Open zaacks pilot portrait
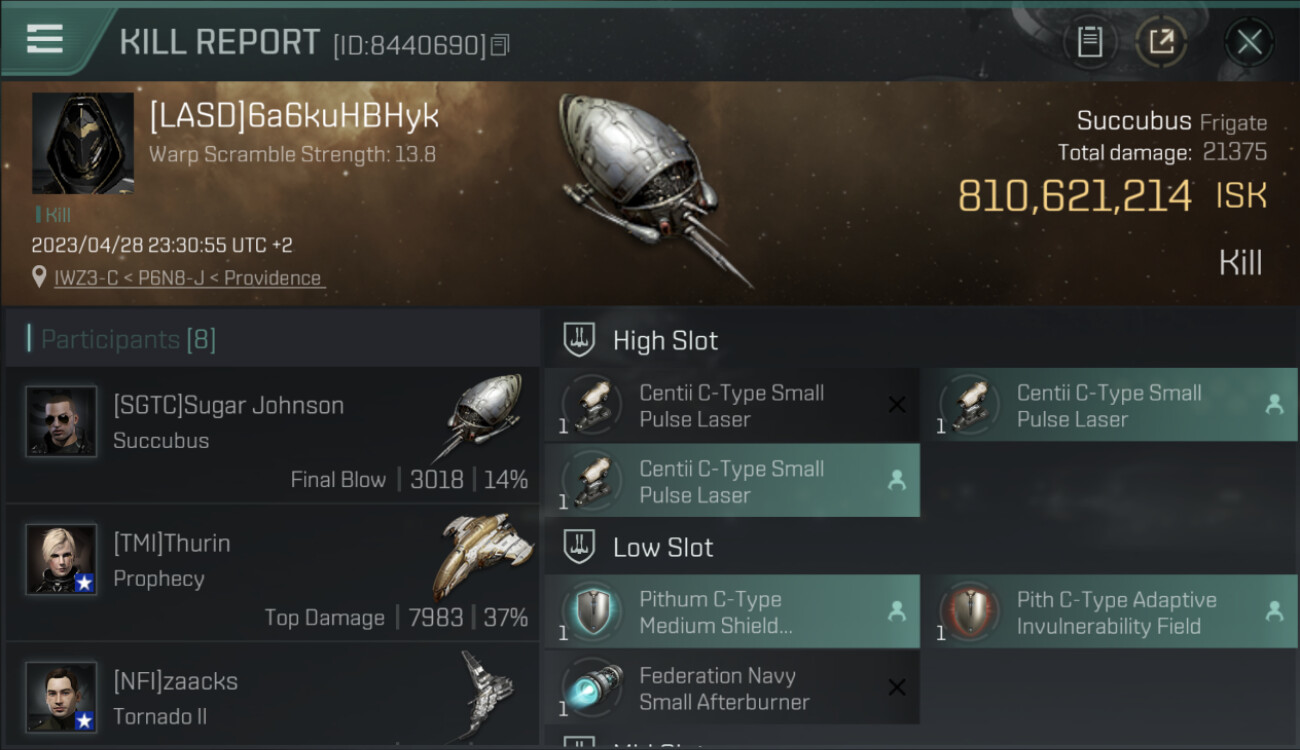1300x750 pixels. click(x=61, y=697)
